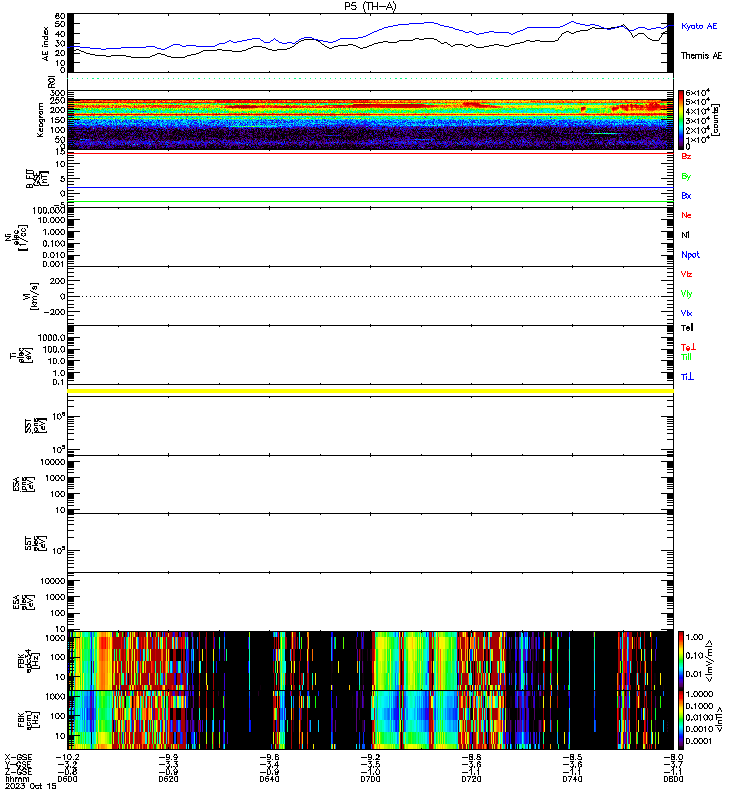Click the dotted cyan ROI line
This screenshot has width=750, height=800.
point(370,79)
